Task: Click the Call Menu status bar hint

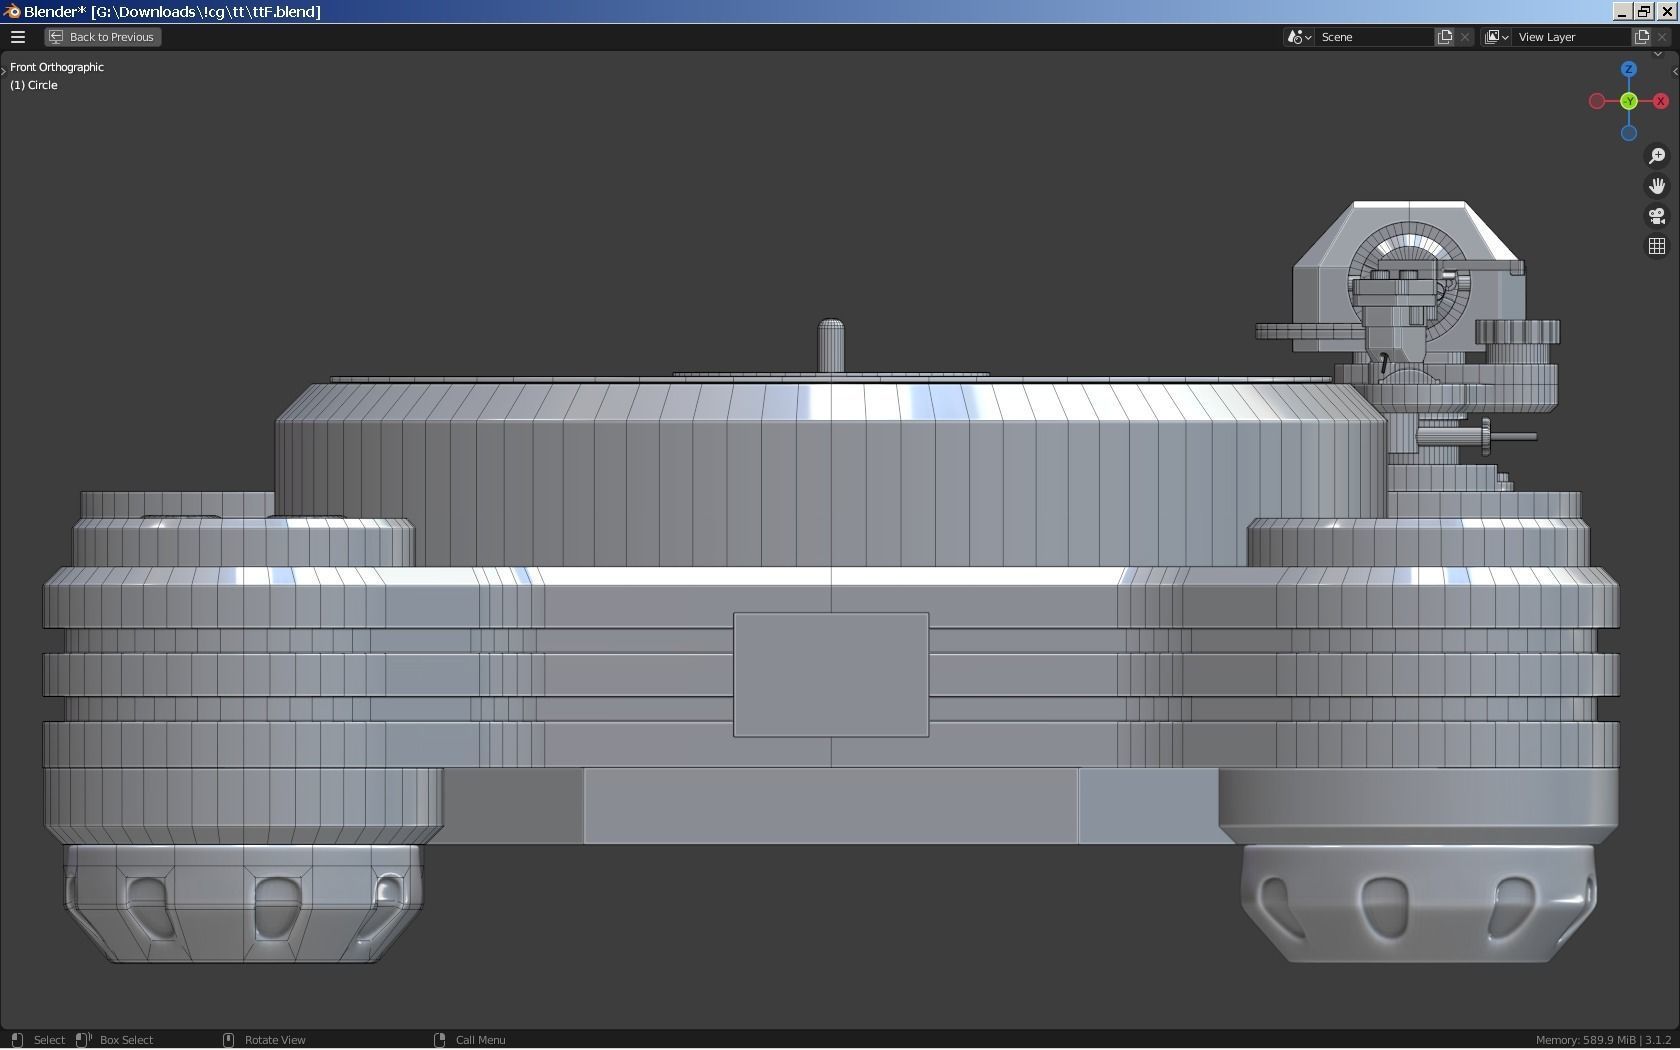Action: point(480,1040)
